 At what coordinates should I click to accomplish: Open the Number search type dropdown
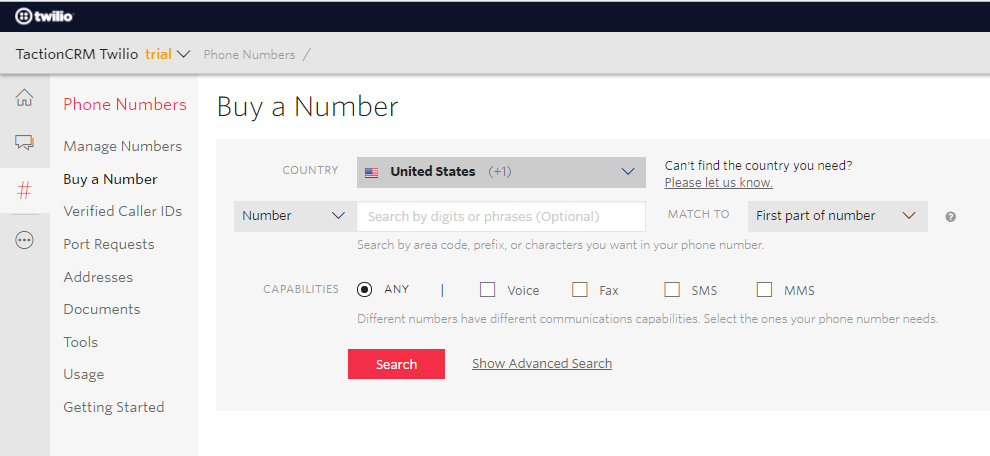click(x=295, y=216)
